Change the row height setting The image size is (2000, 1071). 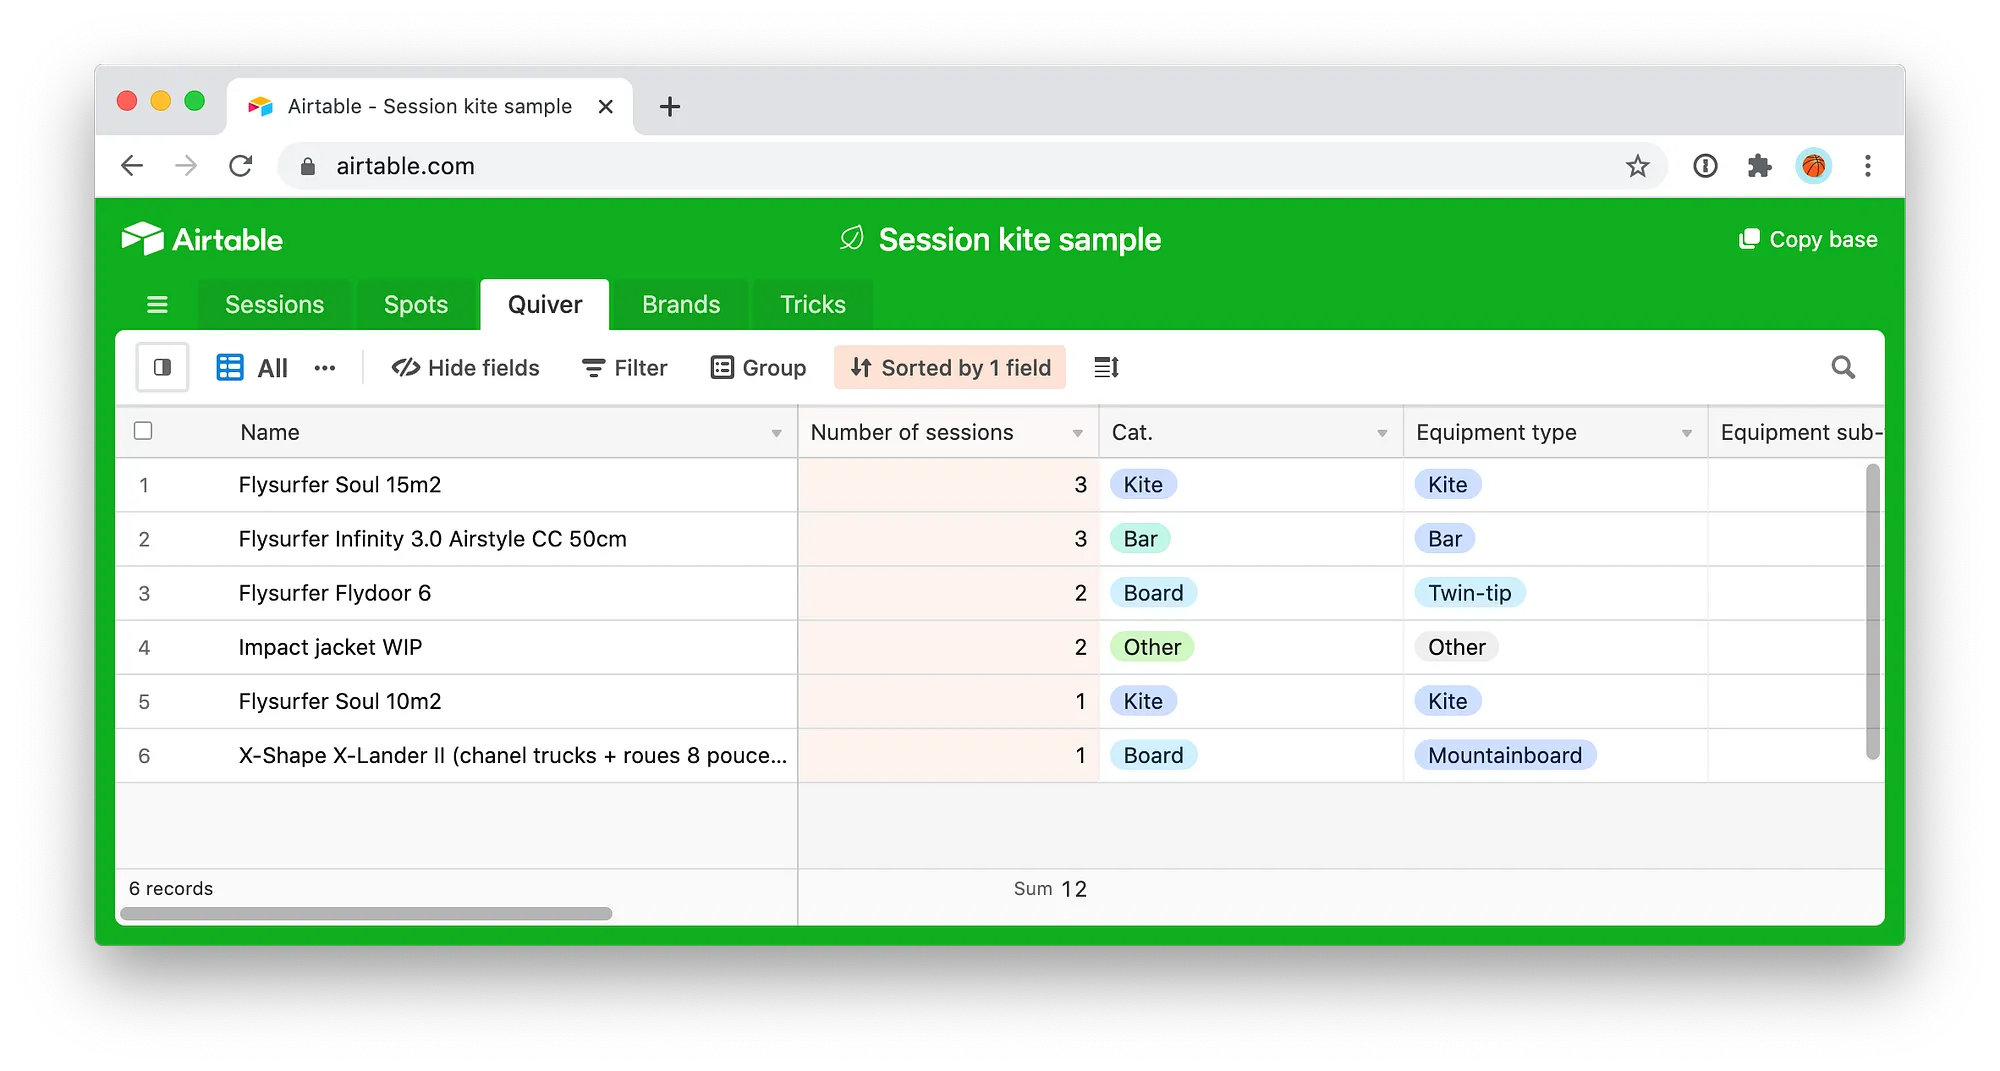1106,368
